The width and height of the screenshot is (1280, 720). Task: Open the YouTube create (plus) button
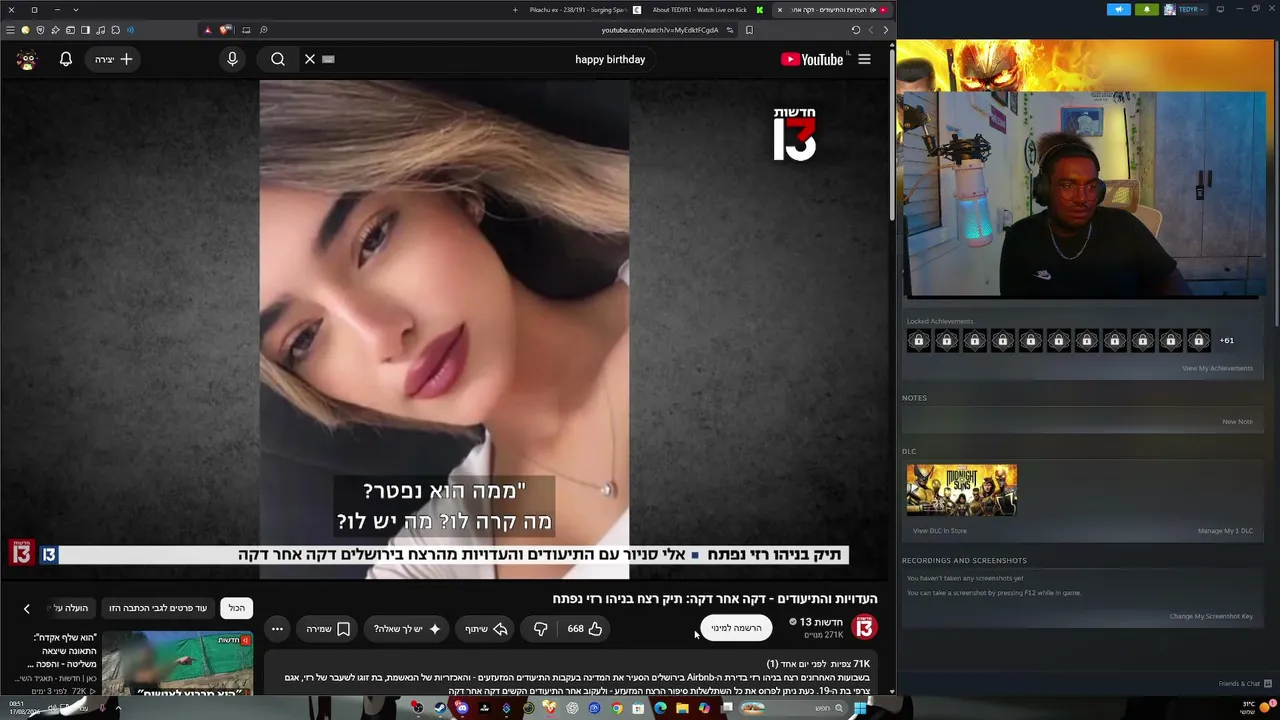(x=114, y=59)
